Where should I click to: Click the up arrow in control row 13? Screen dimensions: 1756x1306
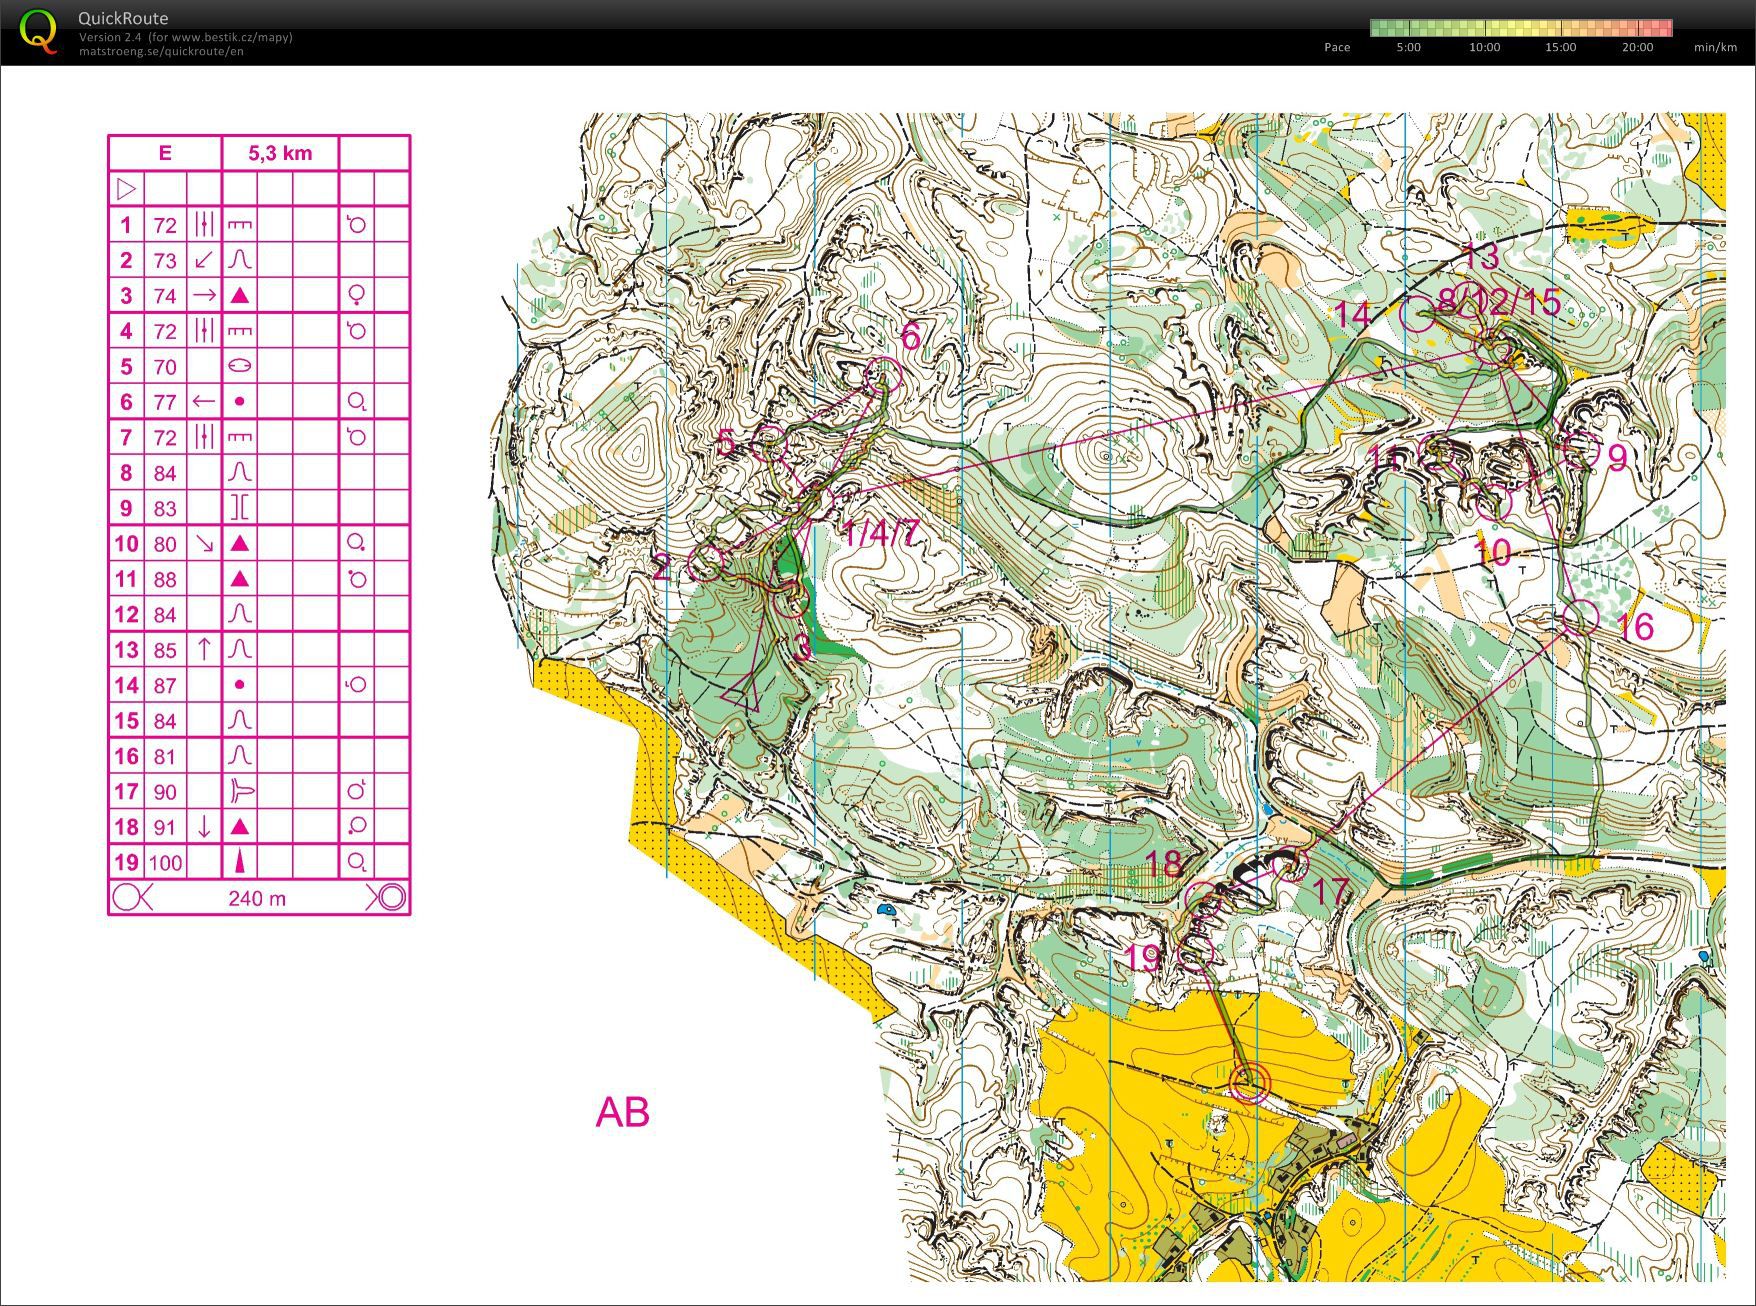coord(204,649)
